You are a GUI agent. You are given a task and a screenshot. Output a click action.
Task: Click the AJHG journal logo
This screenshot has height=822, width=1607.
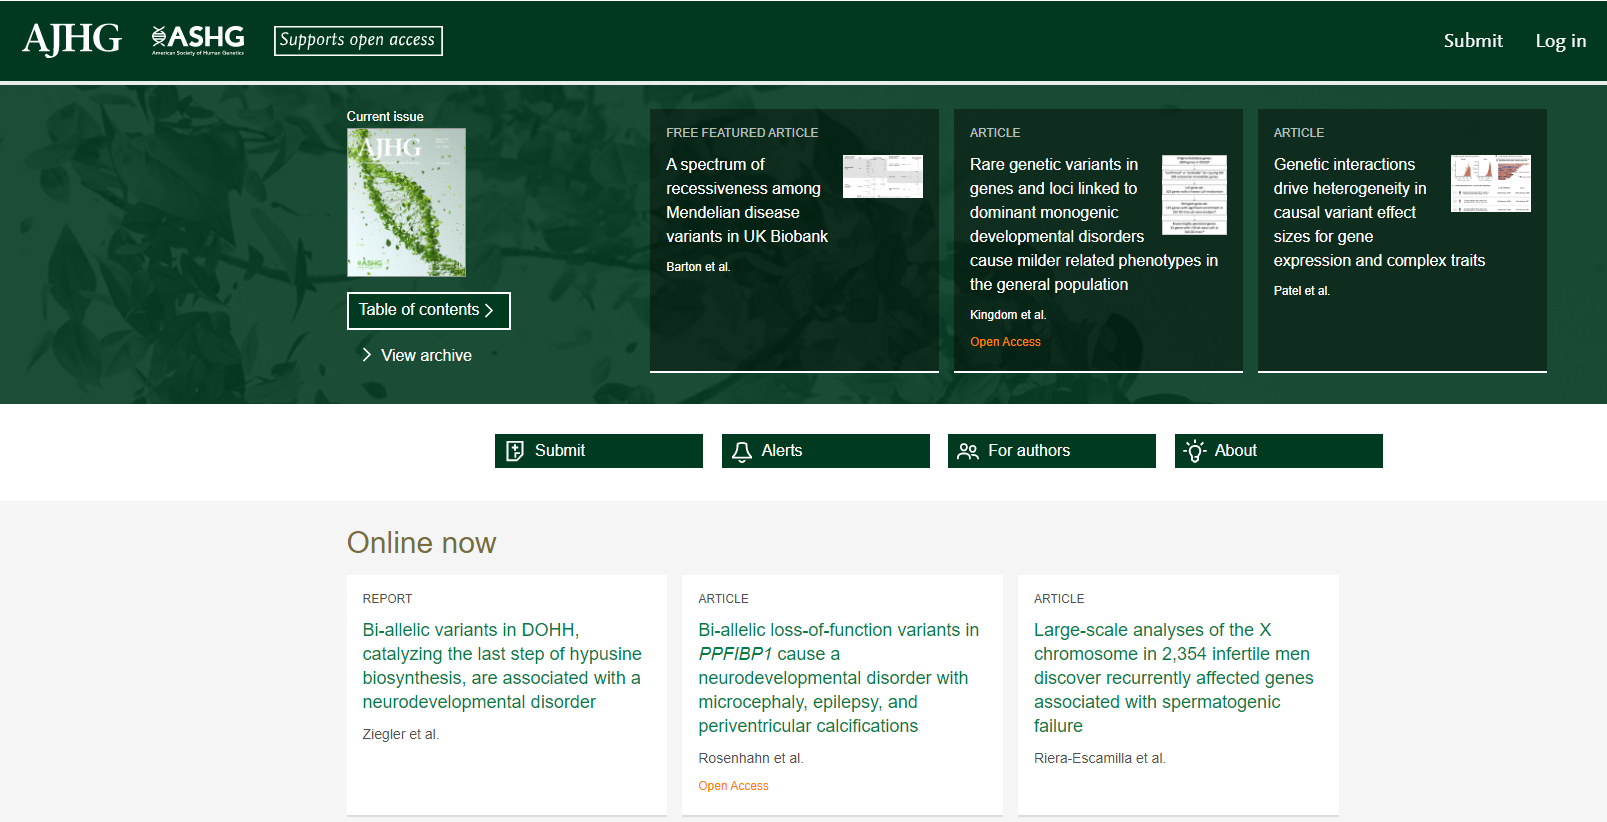pos(72,39)
